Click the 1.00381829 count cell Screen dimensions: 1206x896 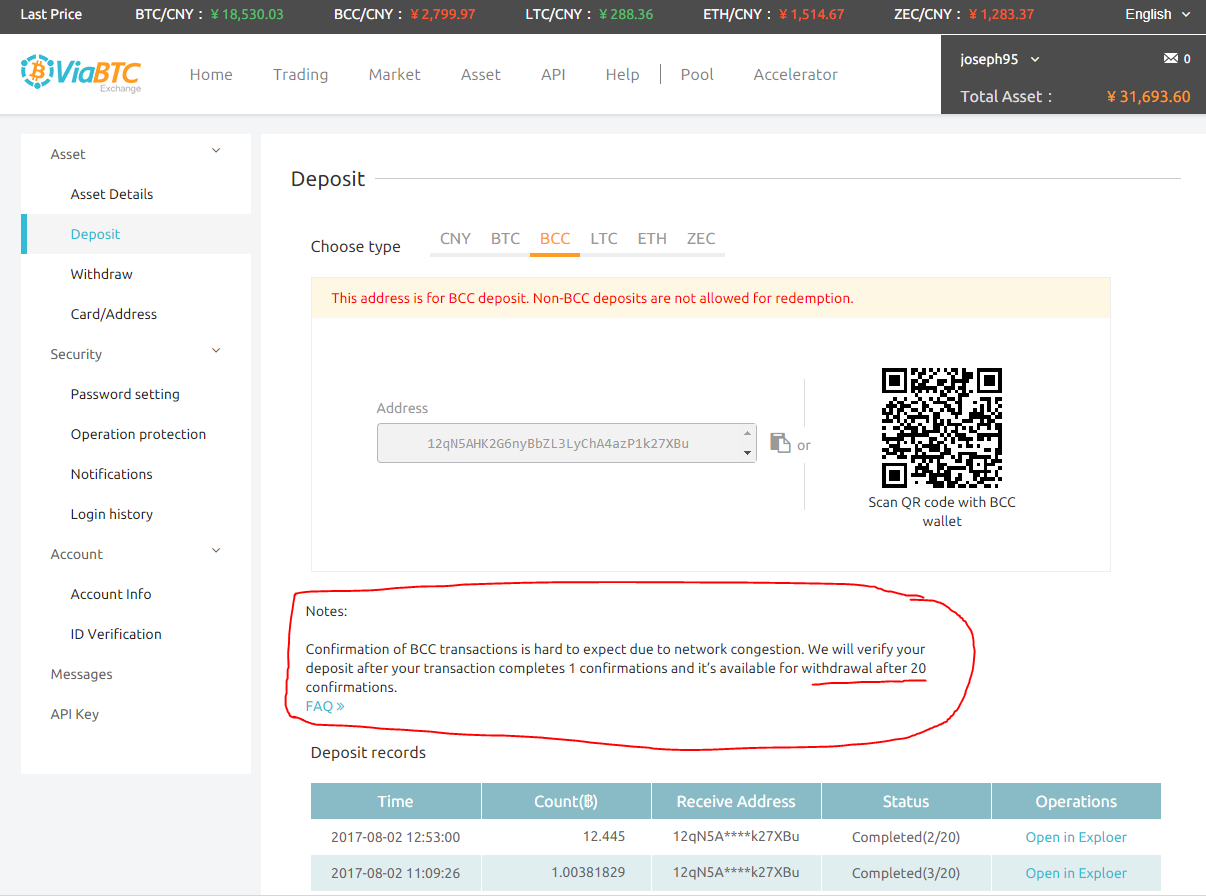tap(566, 873)
